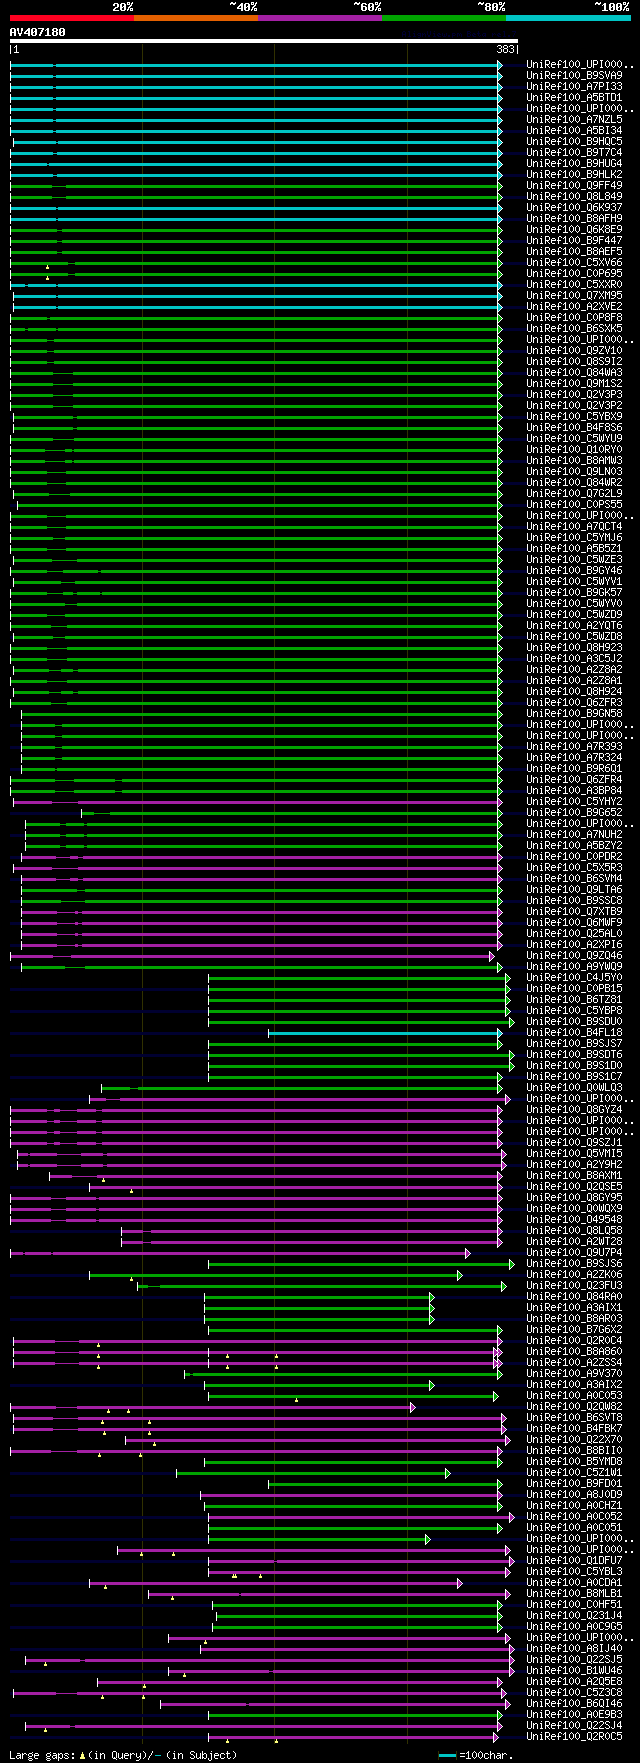Select hit label UniRef100_A7NZL5
This screenshot has height=1763, width=640.
[574, 119]
